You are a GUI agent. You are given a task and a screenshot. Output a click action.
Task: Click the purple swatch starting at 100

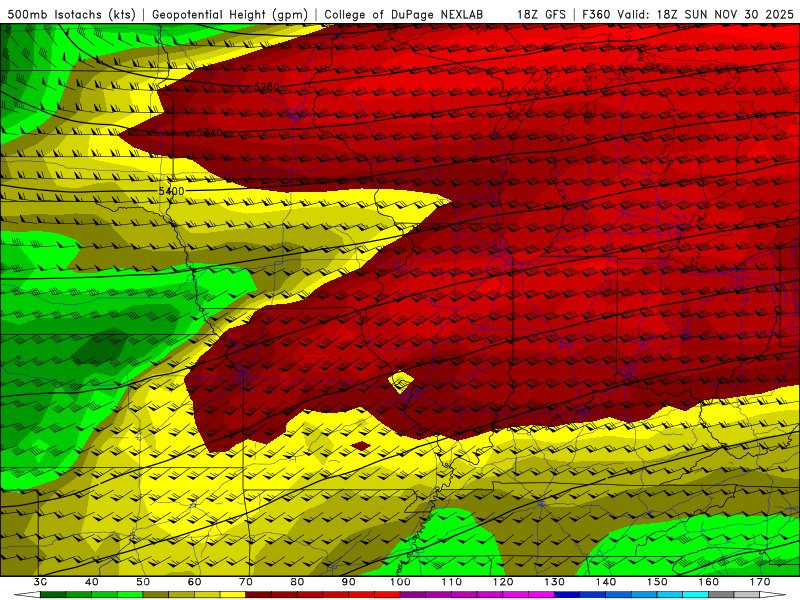413,594
